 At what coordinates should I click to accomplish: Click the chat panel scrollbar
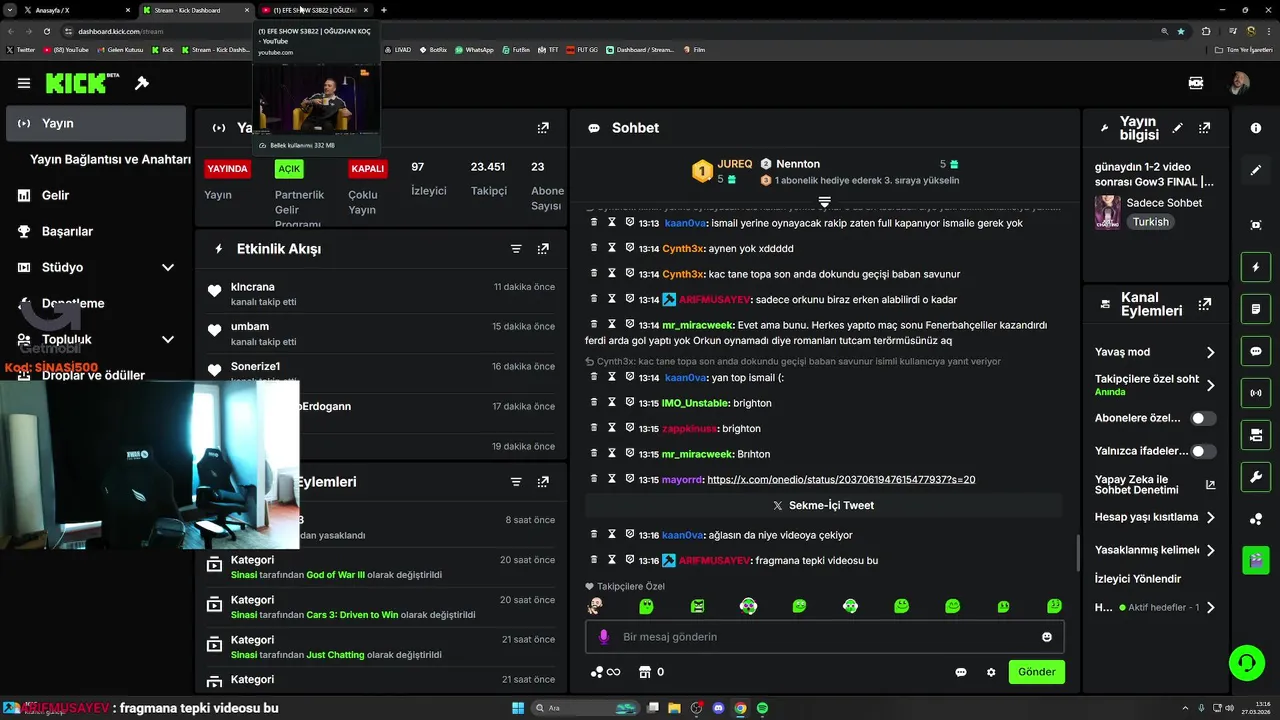pos(1077,552)
